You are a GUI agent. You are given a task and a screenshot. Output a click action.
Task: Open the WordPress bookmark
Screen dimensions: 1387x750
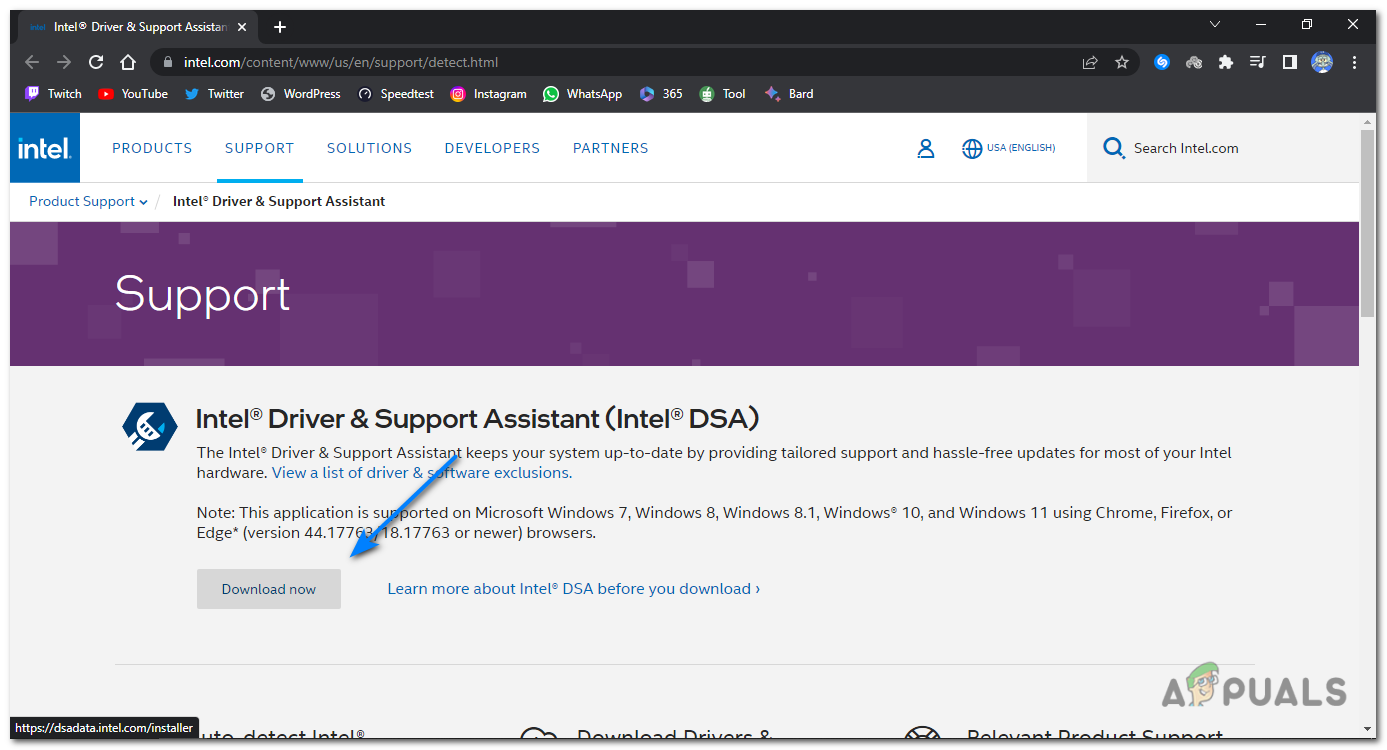pyautogui.click(x=301, y=94)
